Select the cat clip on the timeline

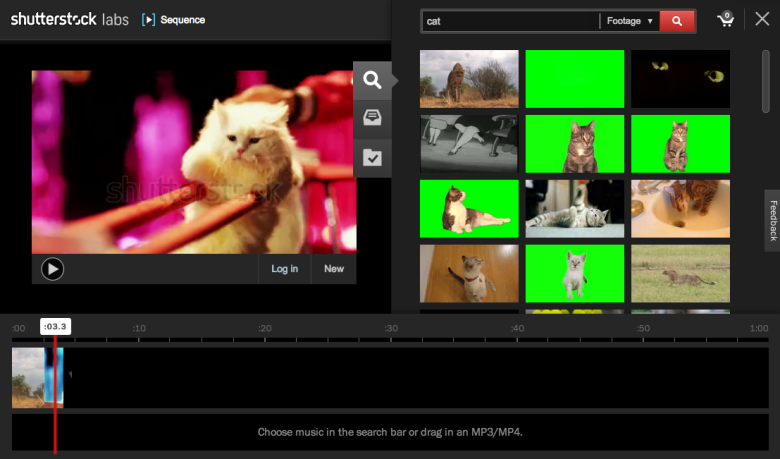coord(37,377)
